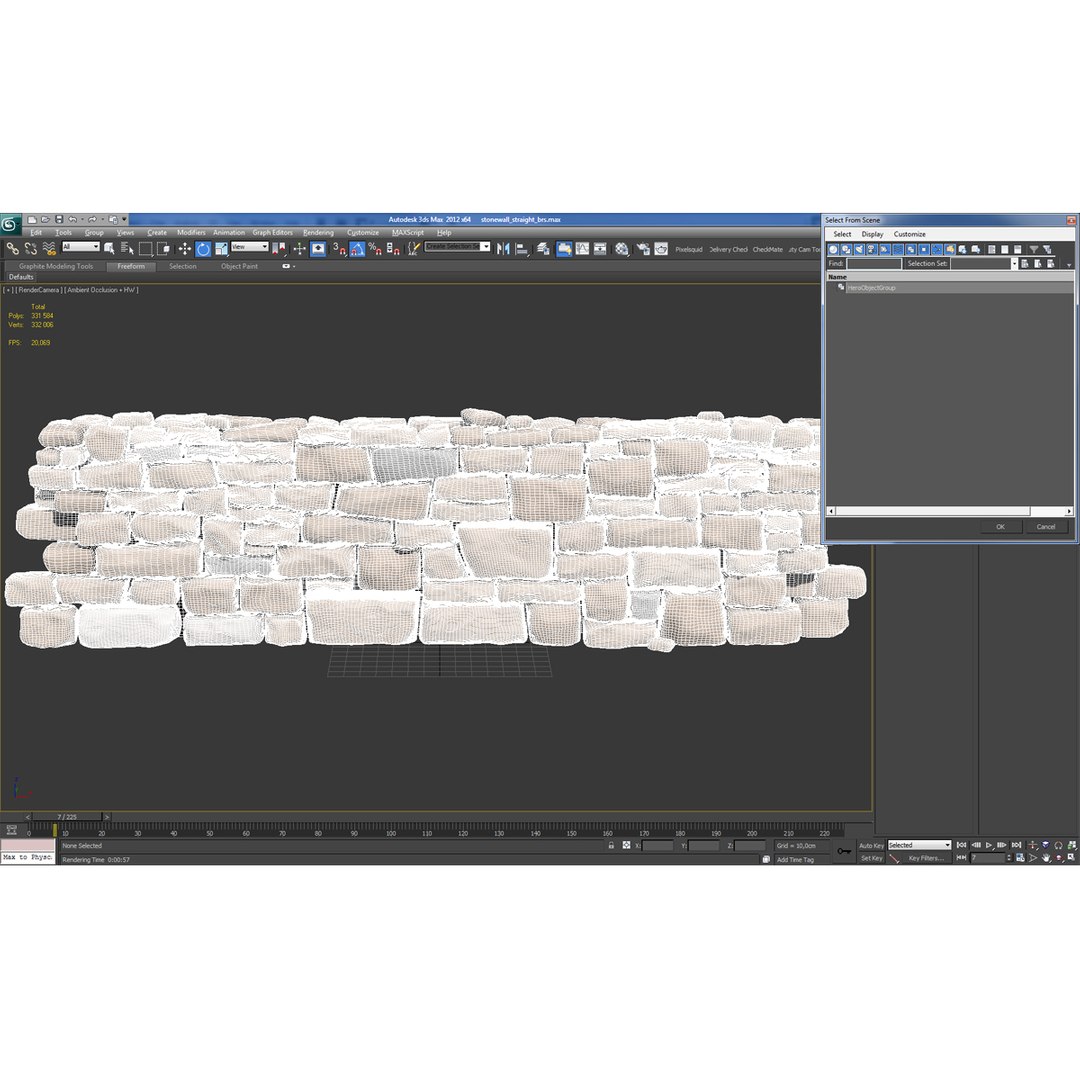This screenshot has width=1080, height=1080.
Task: Switch to Object Paint ribbon tab
Action: click(x=239, y=266)
